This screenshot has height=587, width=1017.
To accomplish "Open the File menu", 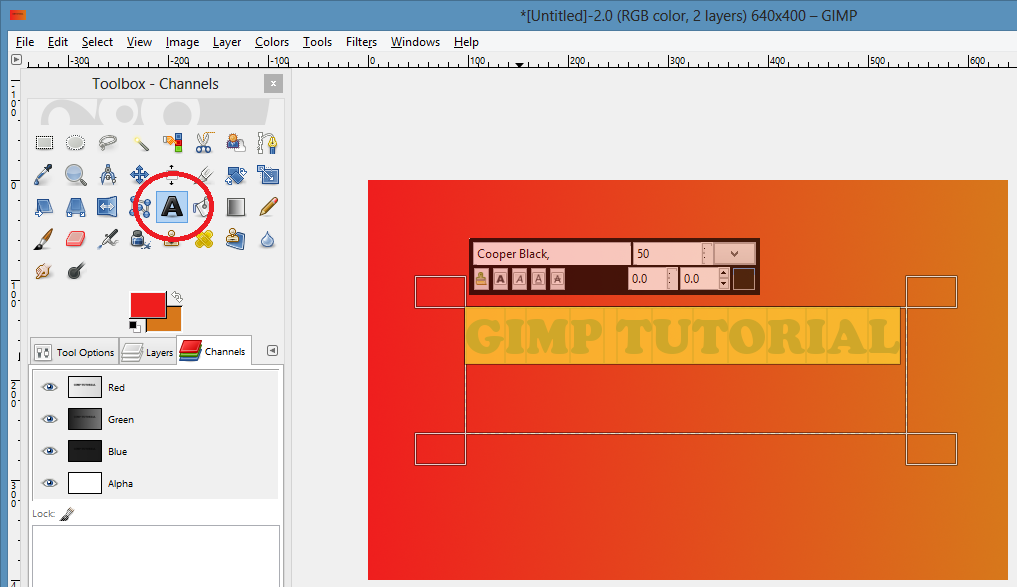I will (25, 42).
